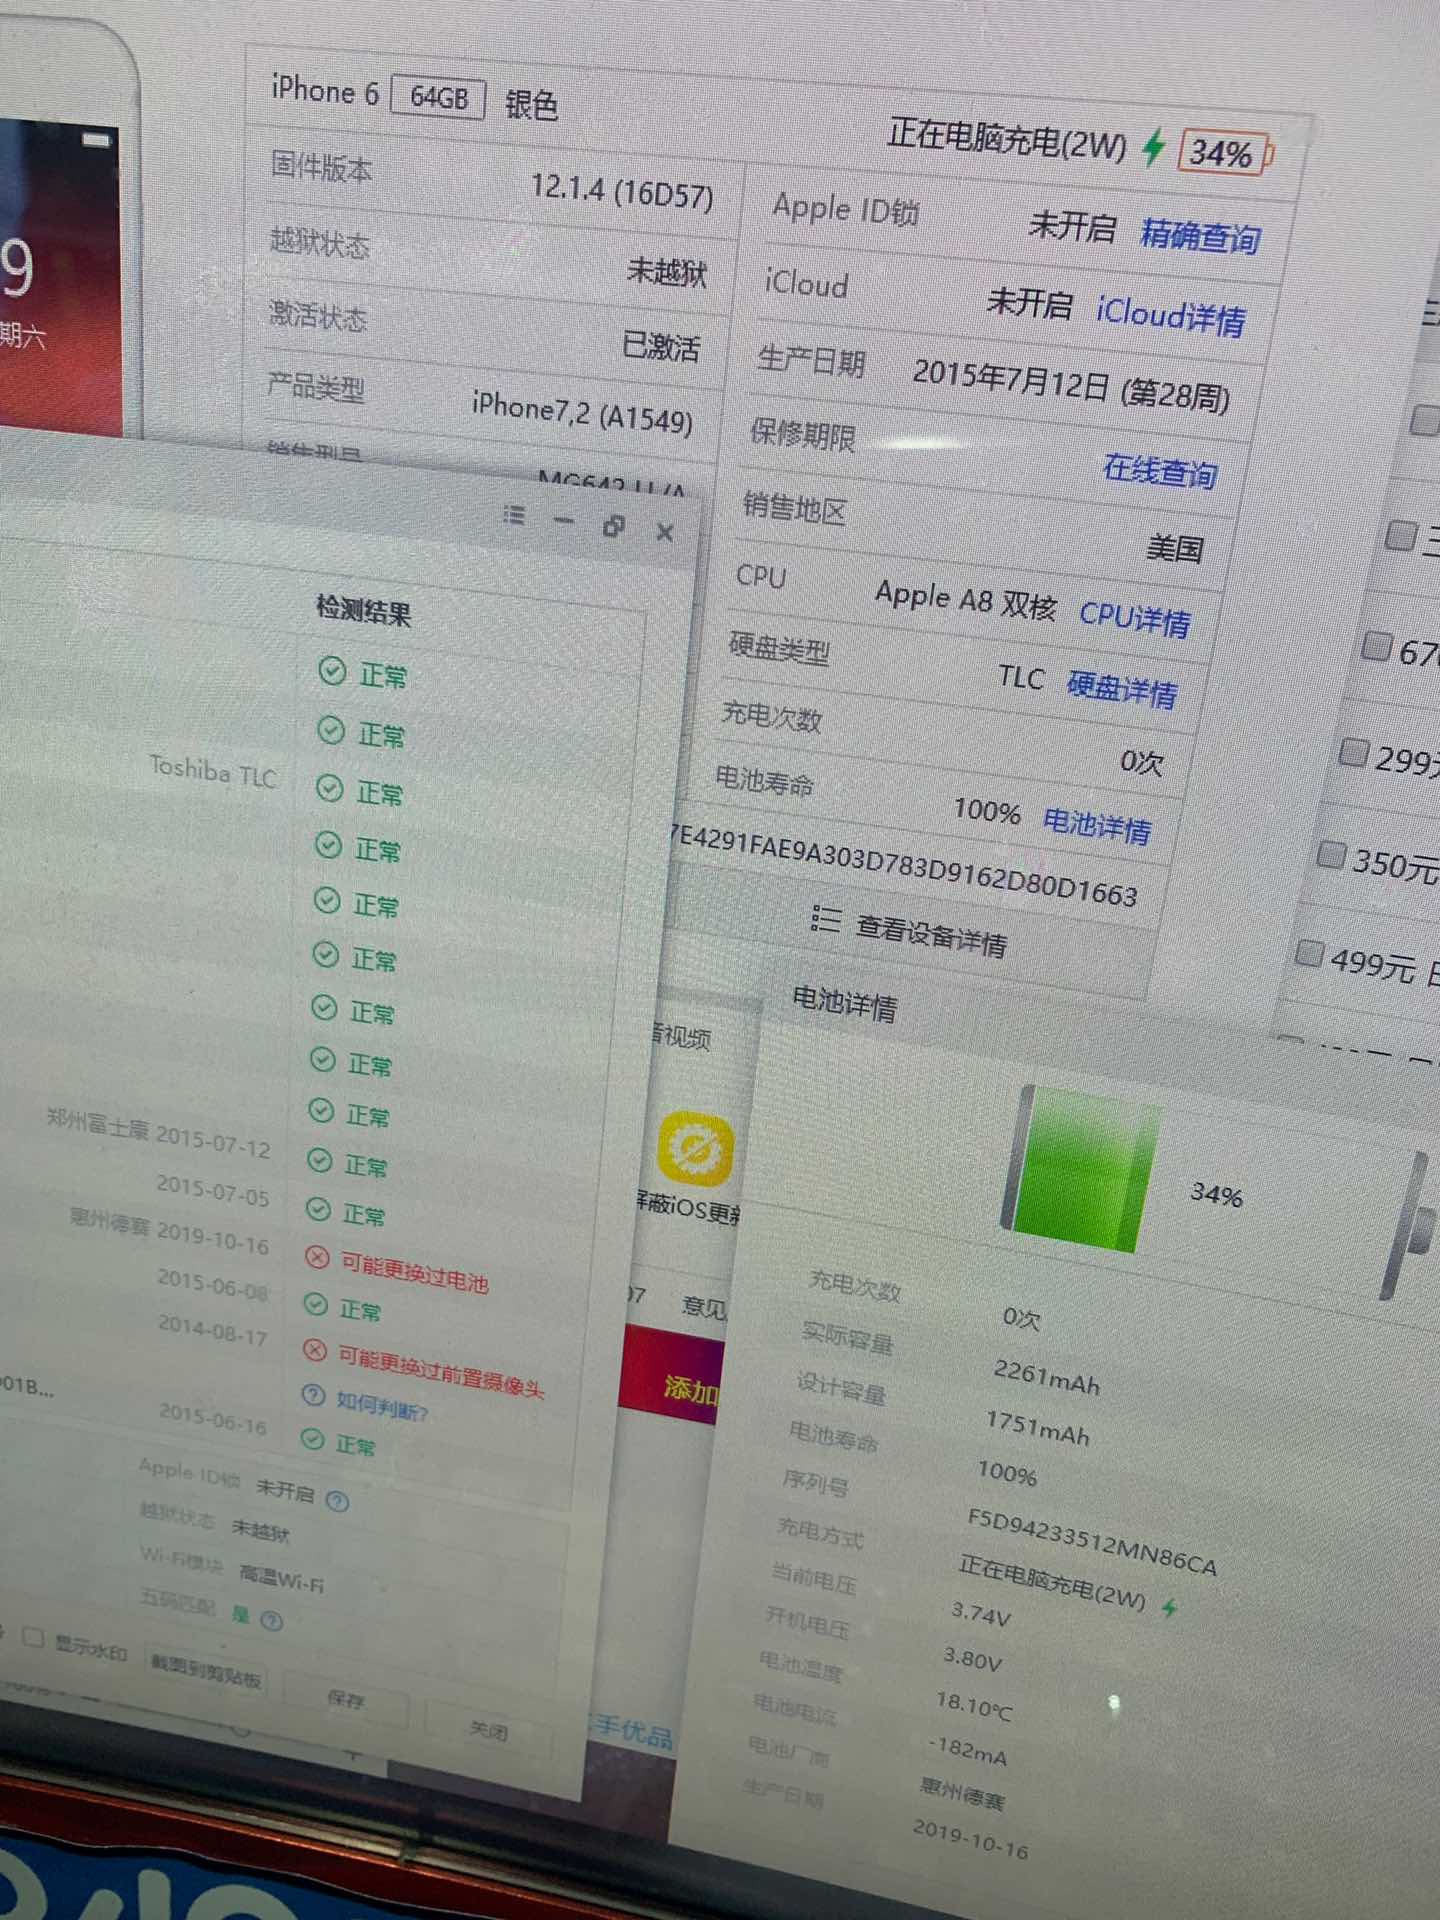The image size is (1440, 1920).
Task: Toggle the 显示水印 checkbox
Action: pyautogui.click(x=33, y=1638)
